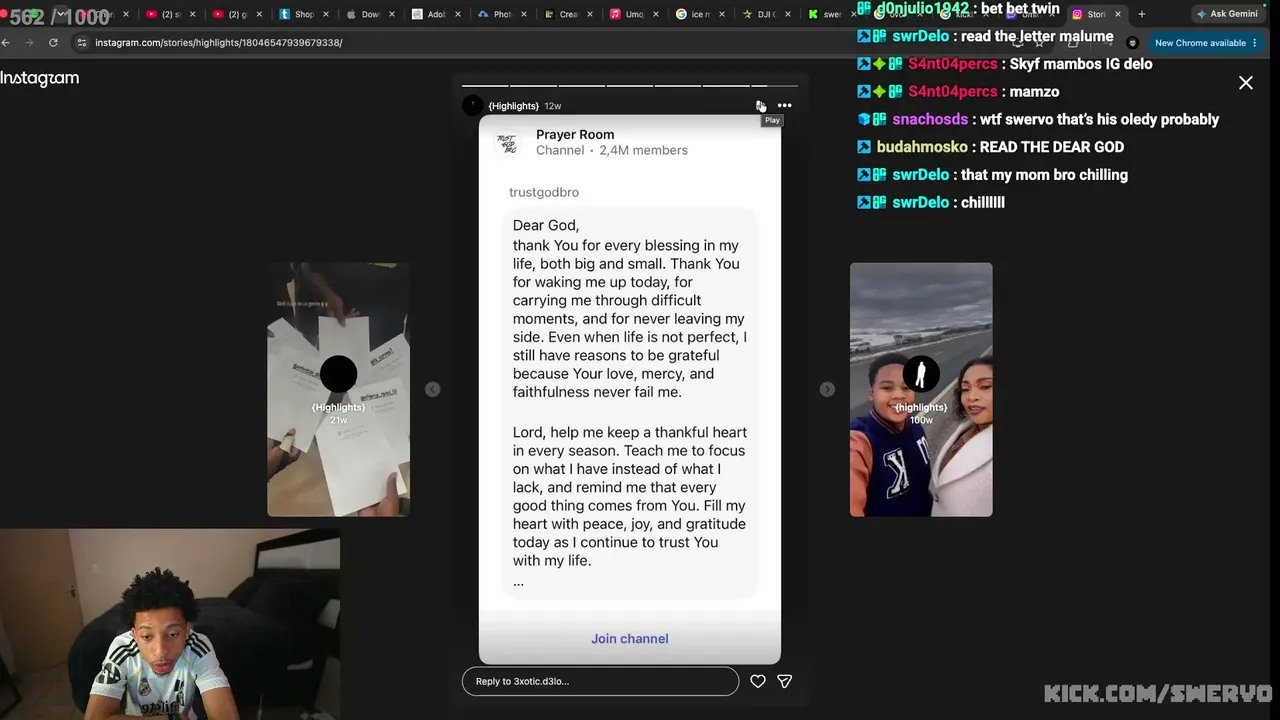Click the New Chrome available update button
The image size is (1280, 720).
pos(1206,43)
